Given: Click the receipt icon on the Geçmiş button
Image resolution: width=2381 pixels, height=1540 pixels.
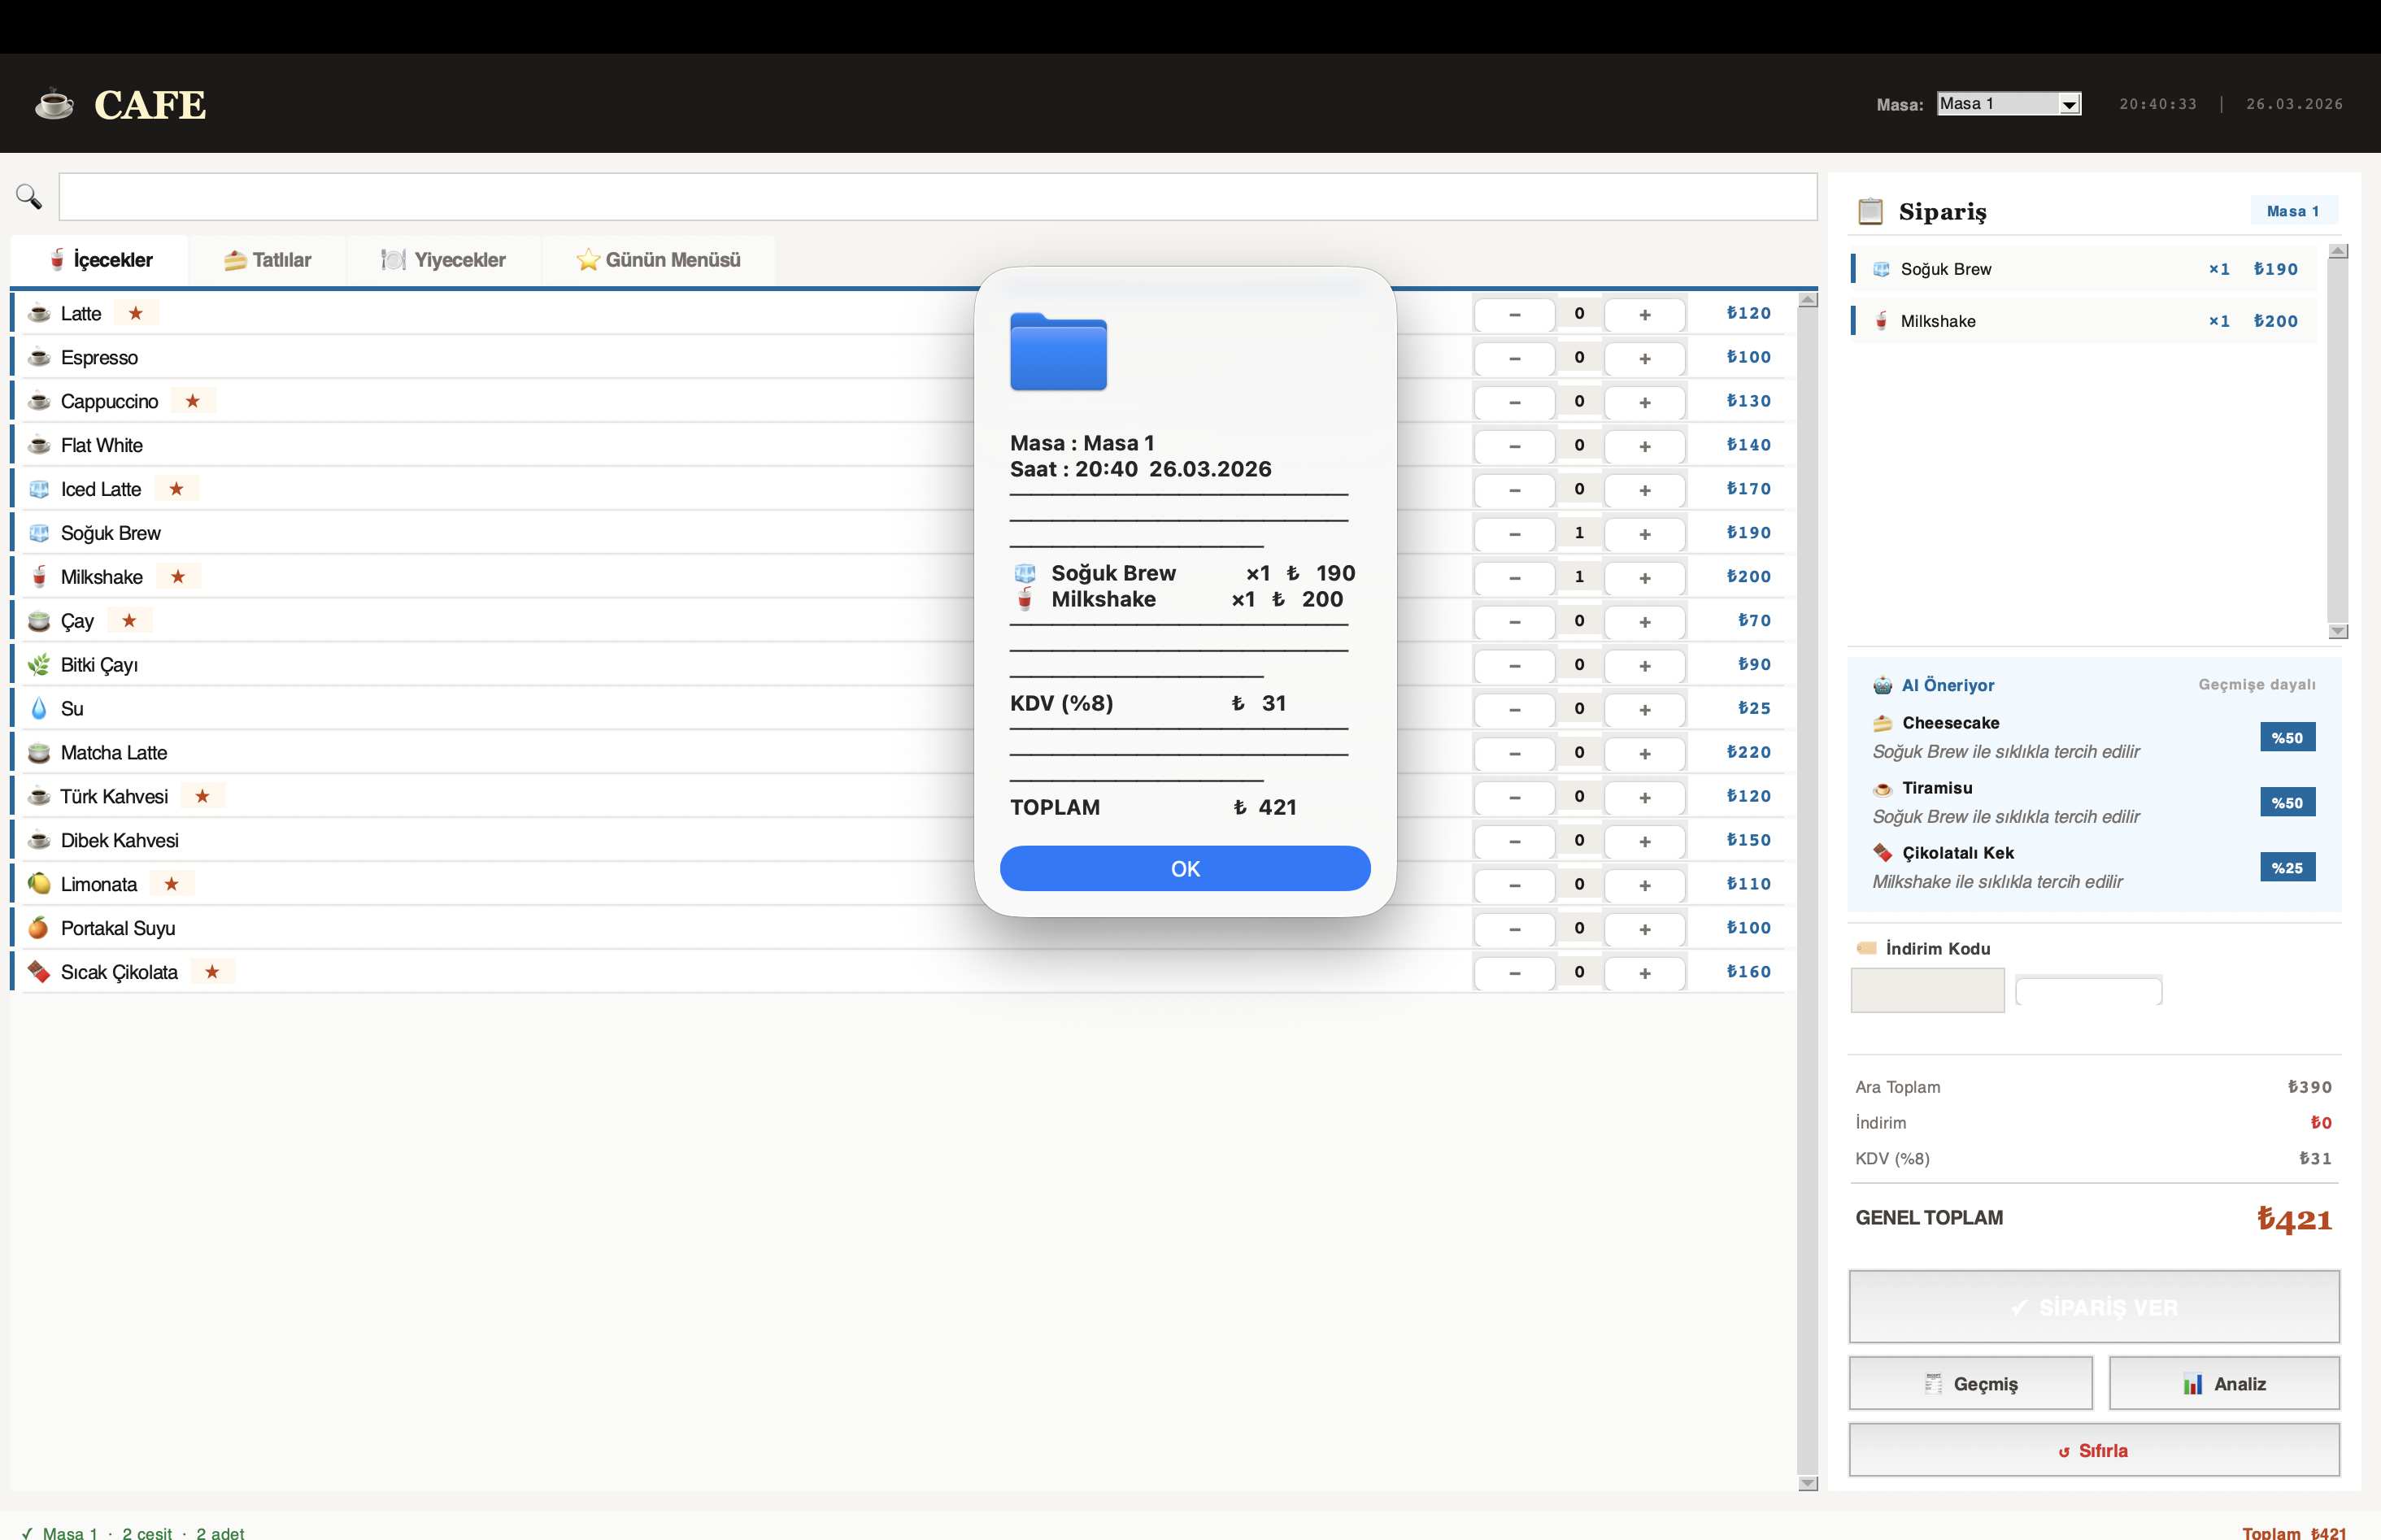Looking at the screenshot, I should pos(1934,1383).
